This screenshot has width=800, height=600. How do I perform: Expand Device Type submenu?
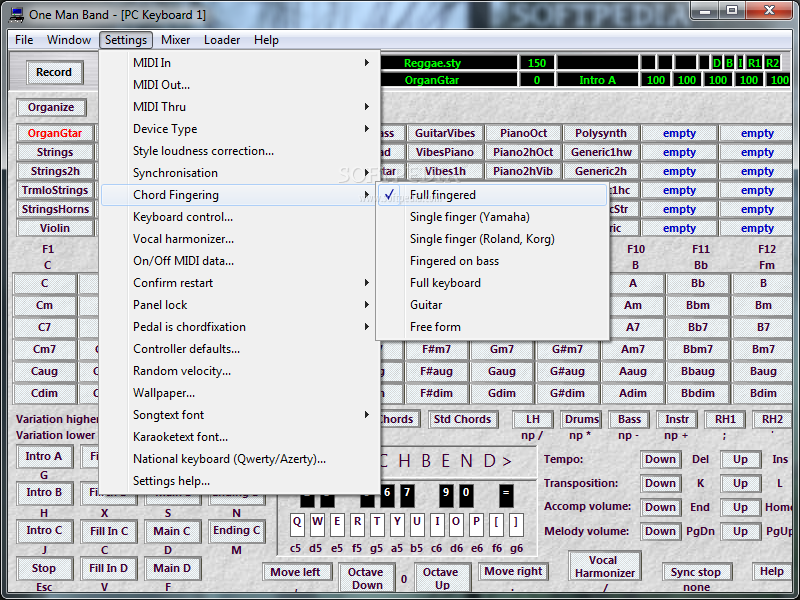240,129
